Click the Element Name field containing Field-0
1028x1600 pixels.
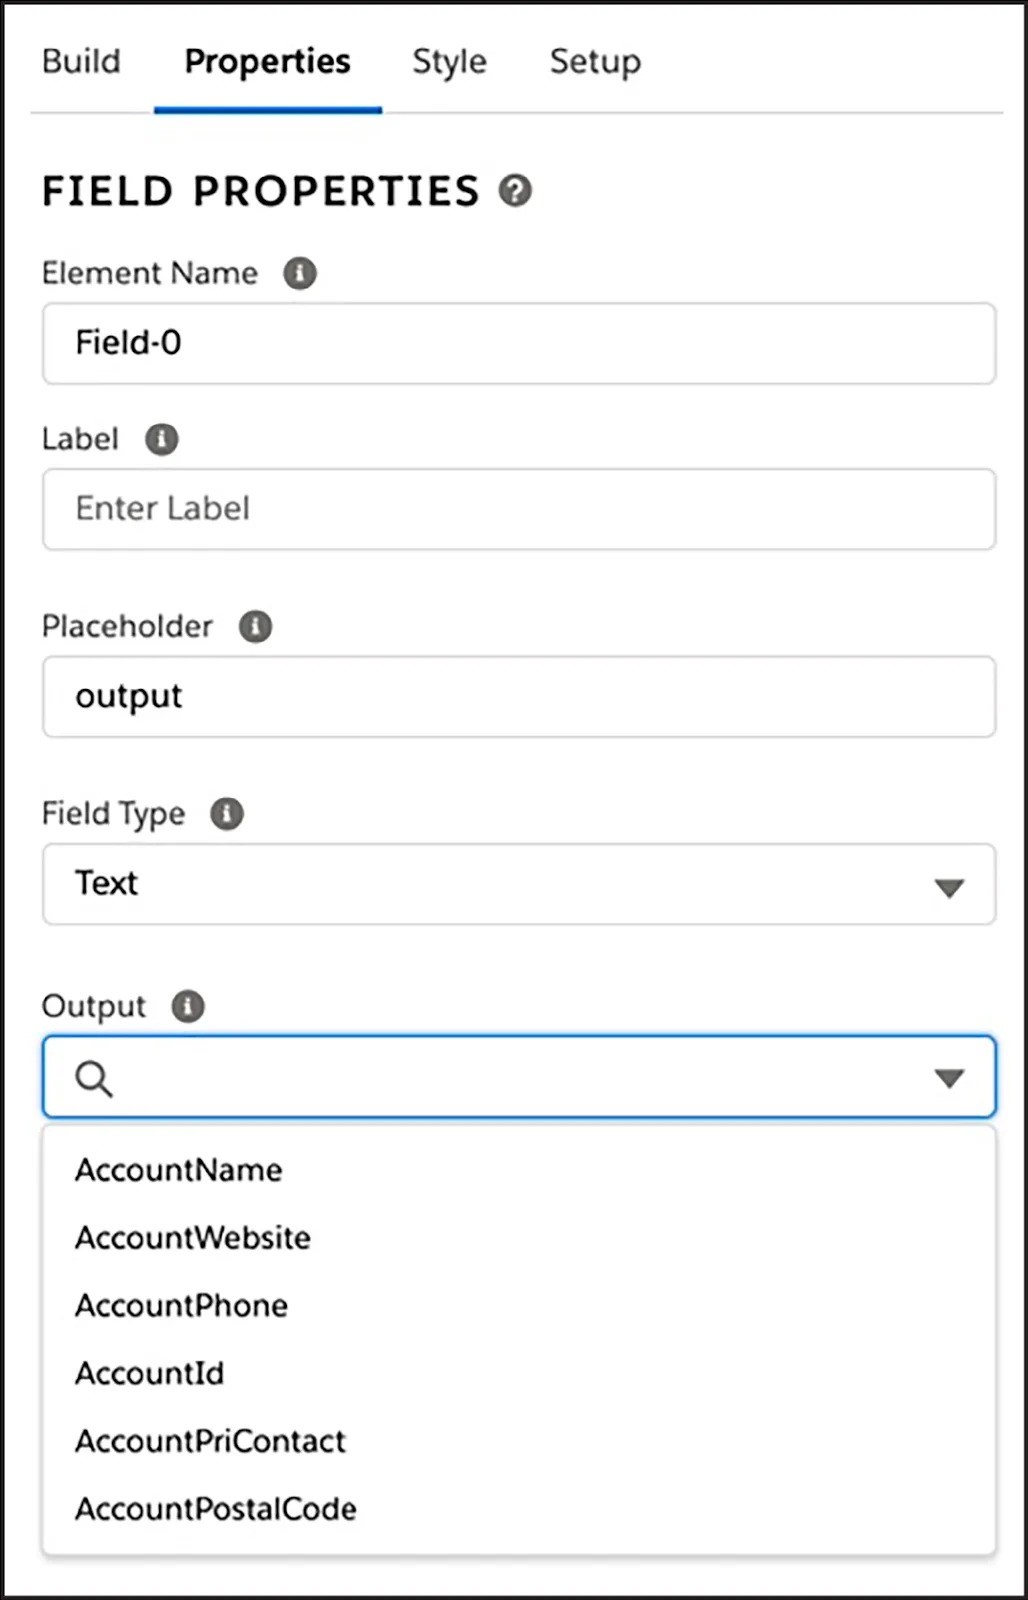(519, 343)
